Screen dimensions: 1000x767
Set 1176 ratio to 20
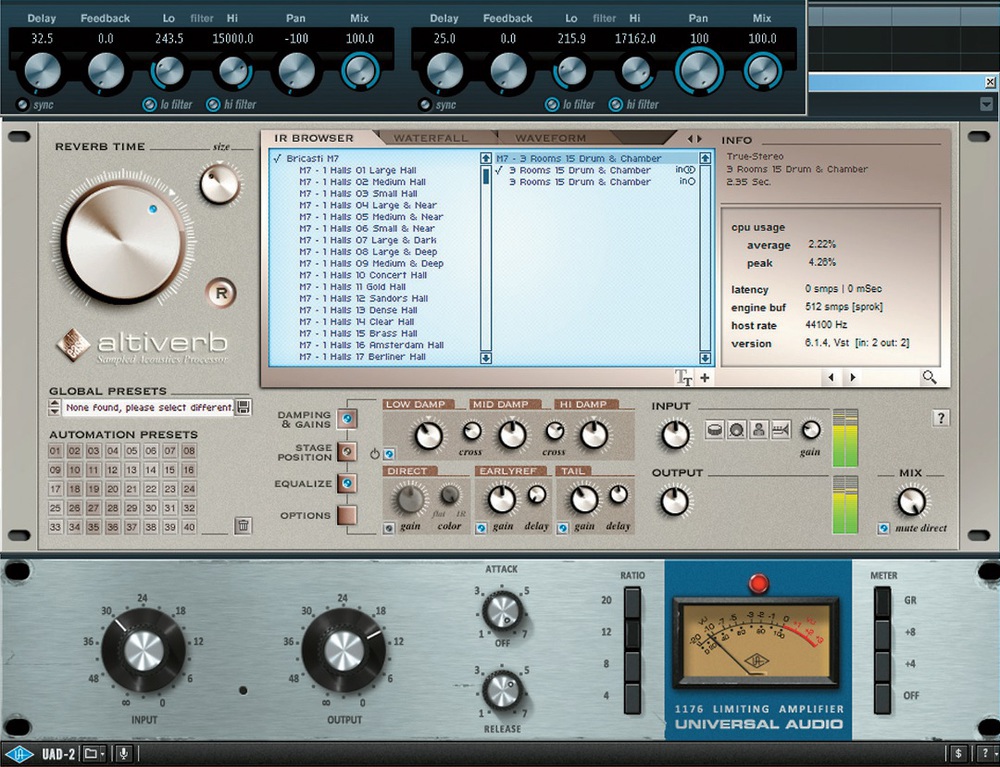pos(632,603)
